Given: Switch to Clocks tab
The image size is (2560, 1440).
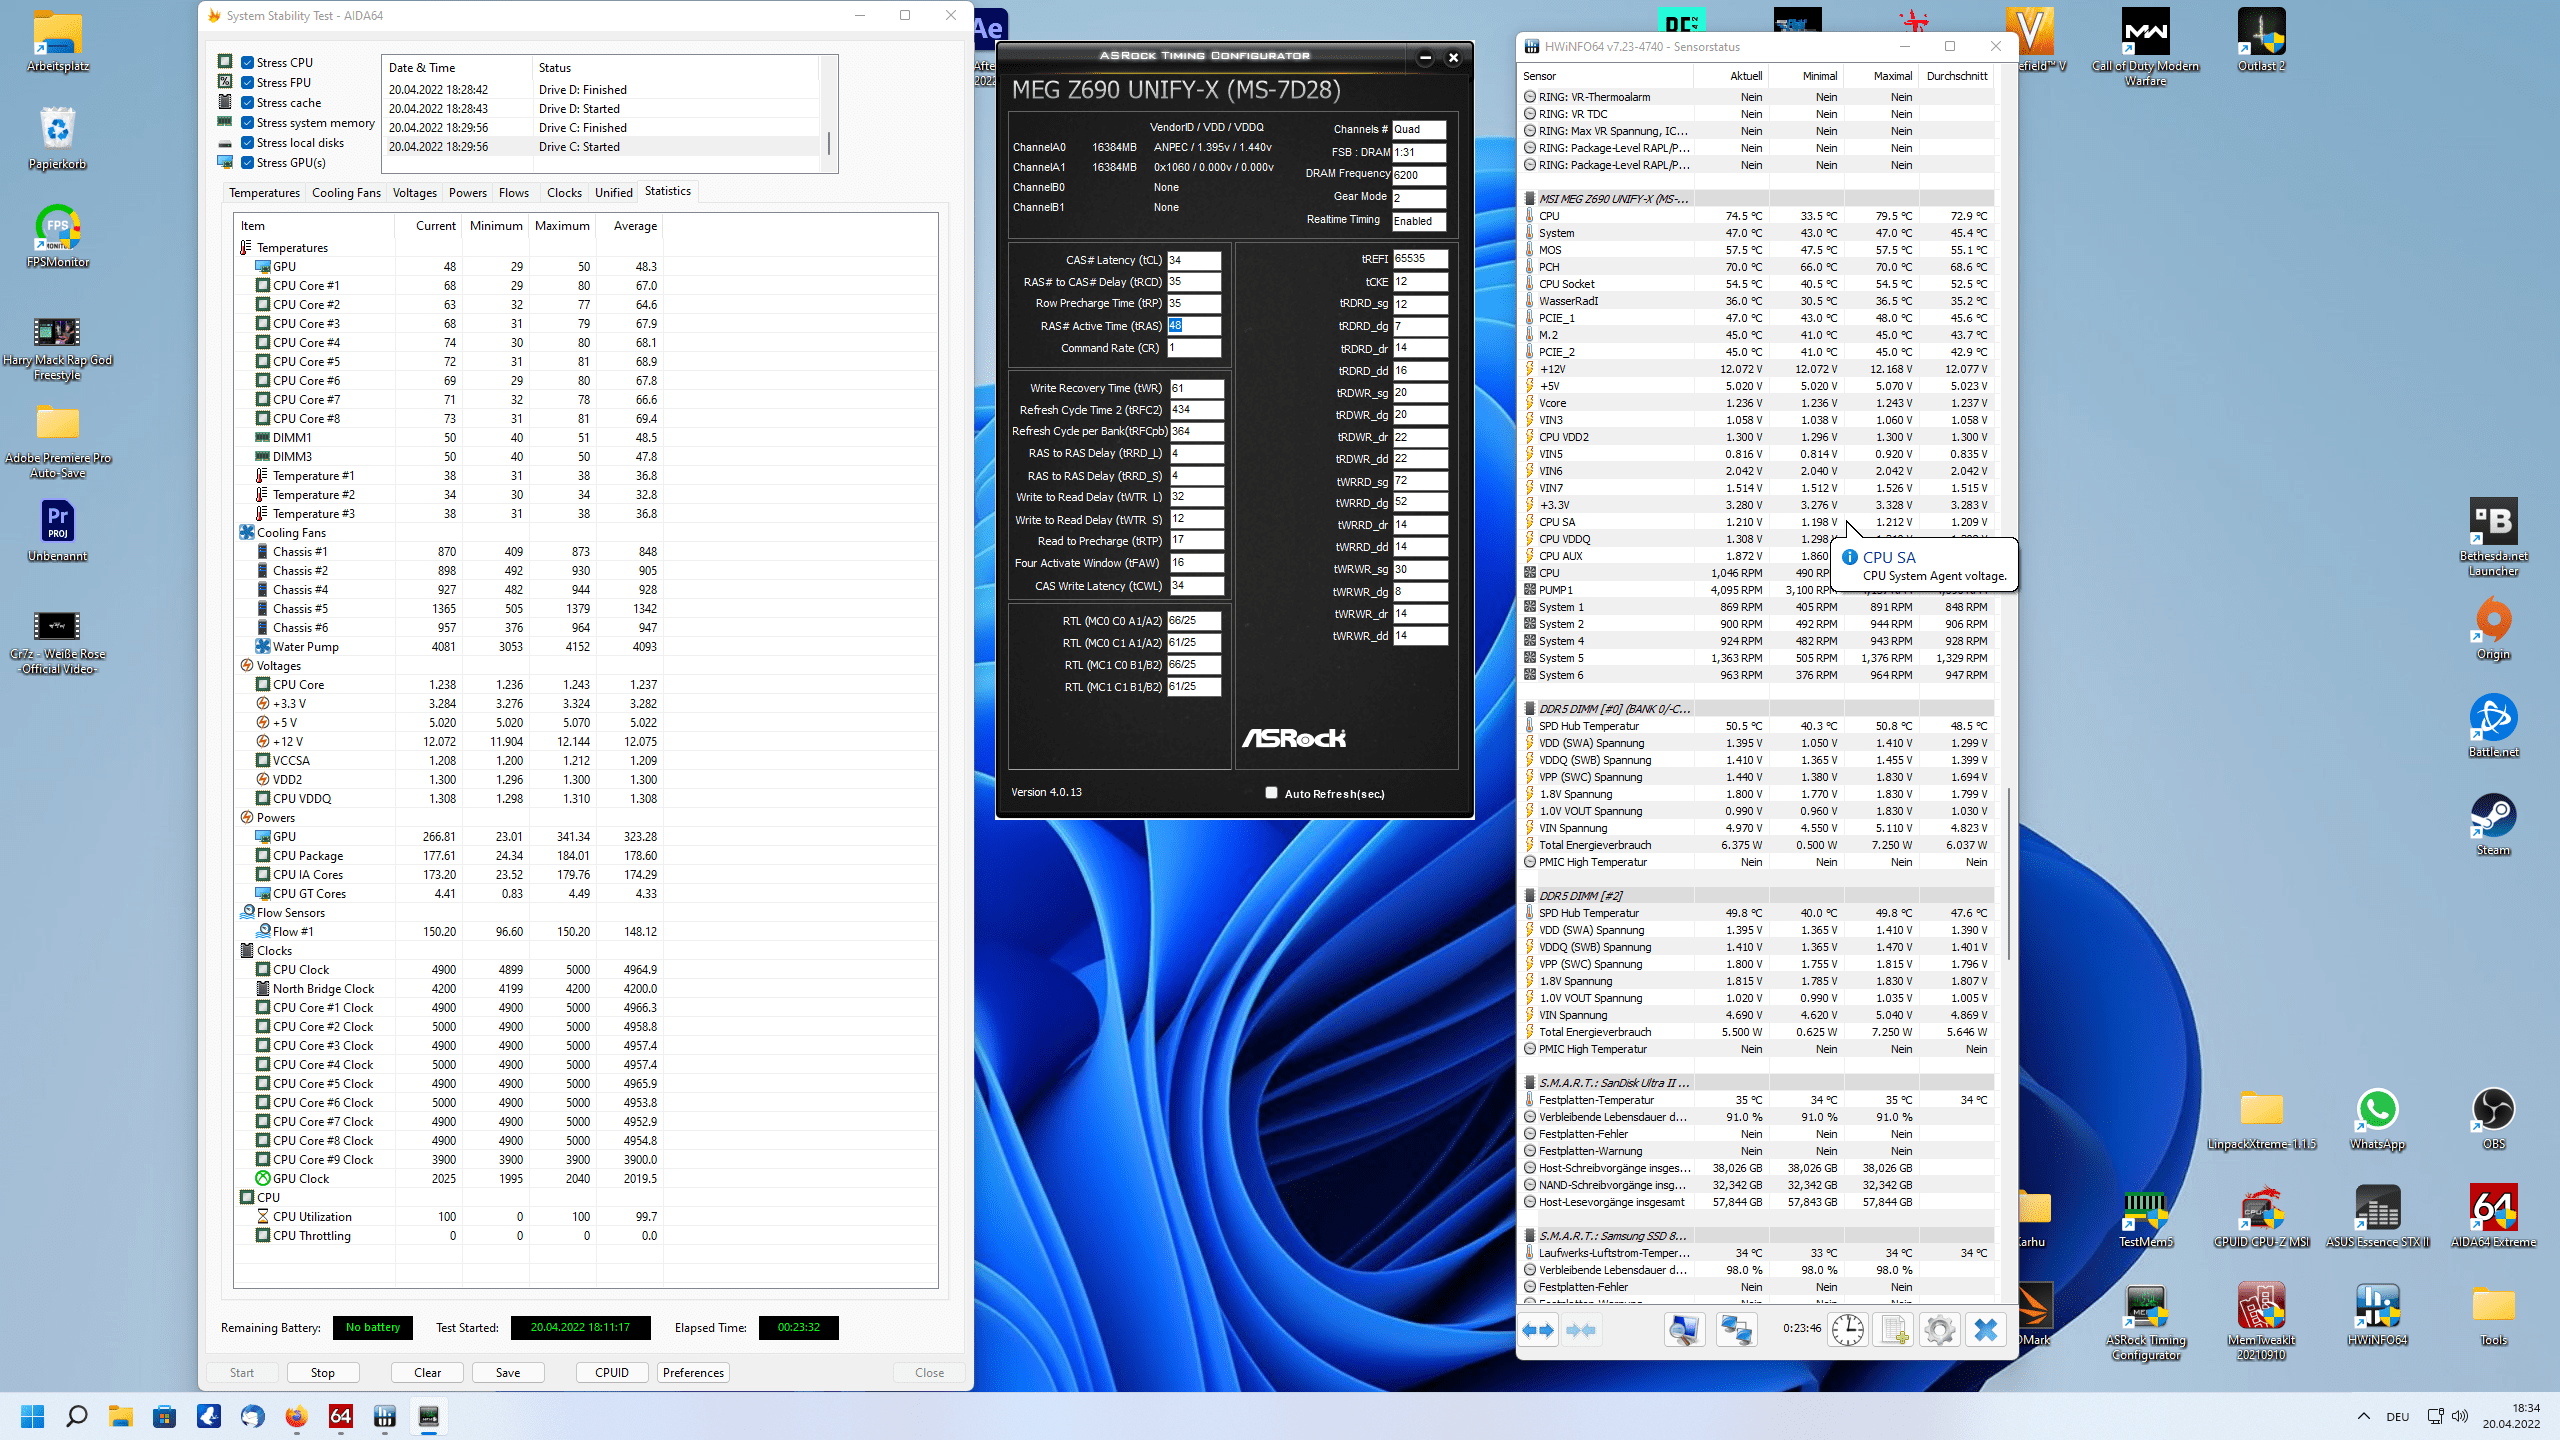Looking at the screenshot, I should [564, 192].
